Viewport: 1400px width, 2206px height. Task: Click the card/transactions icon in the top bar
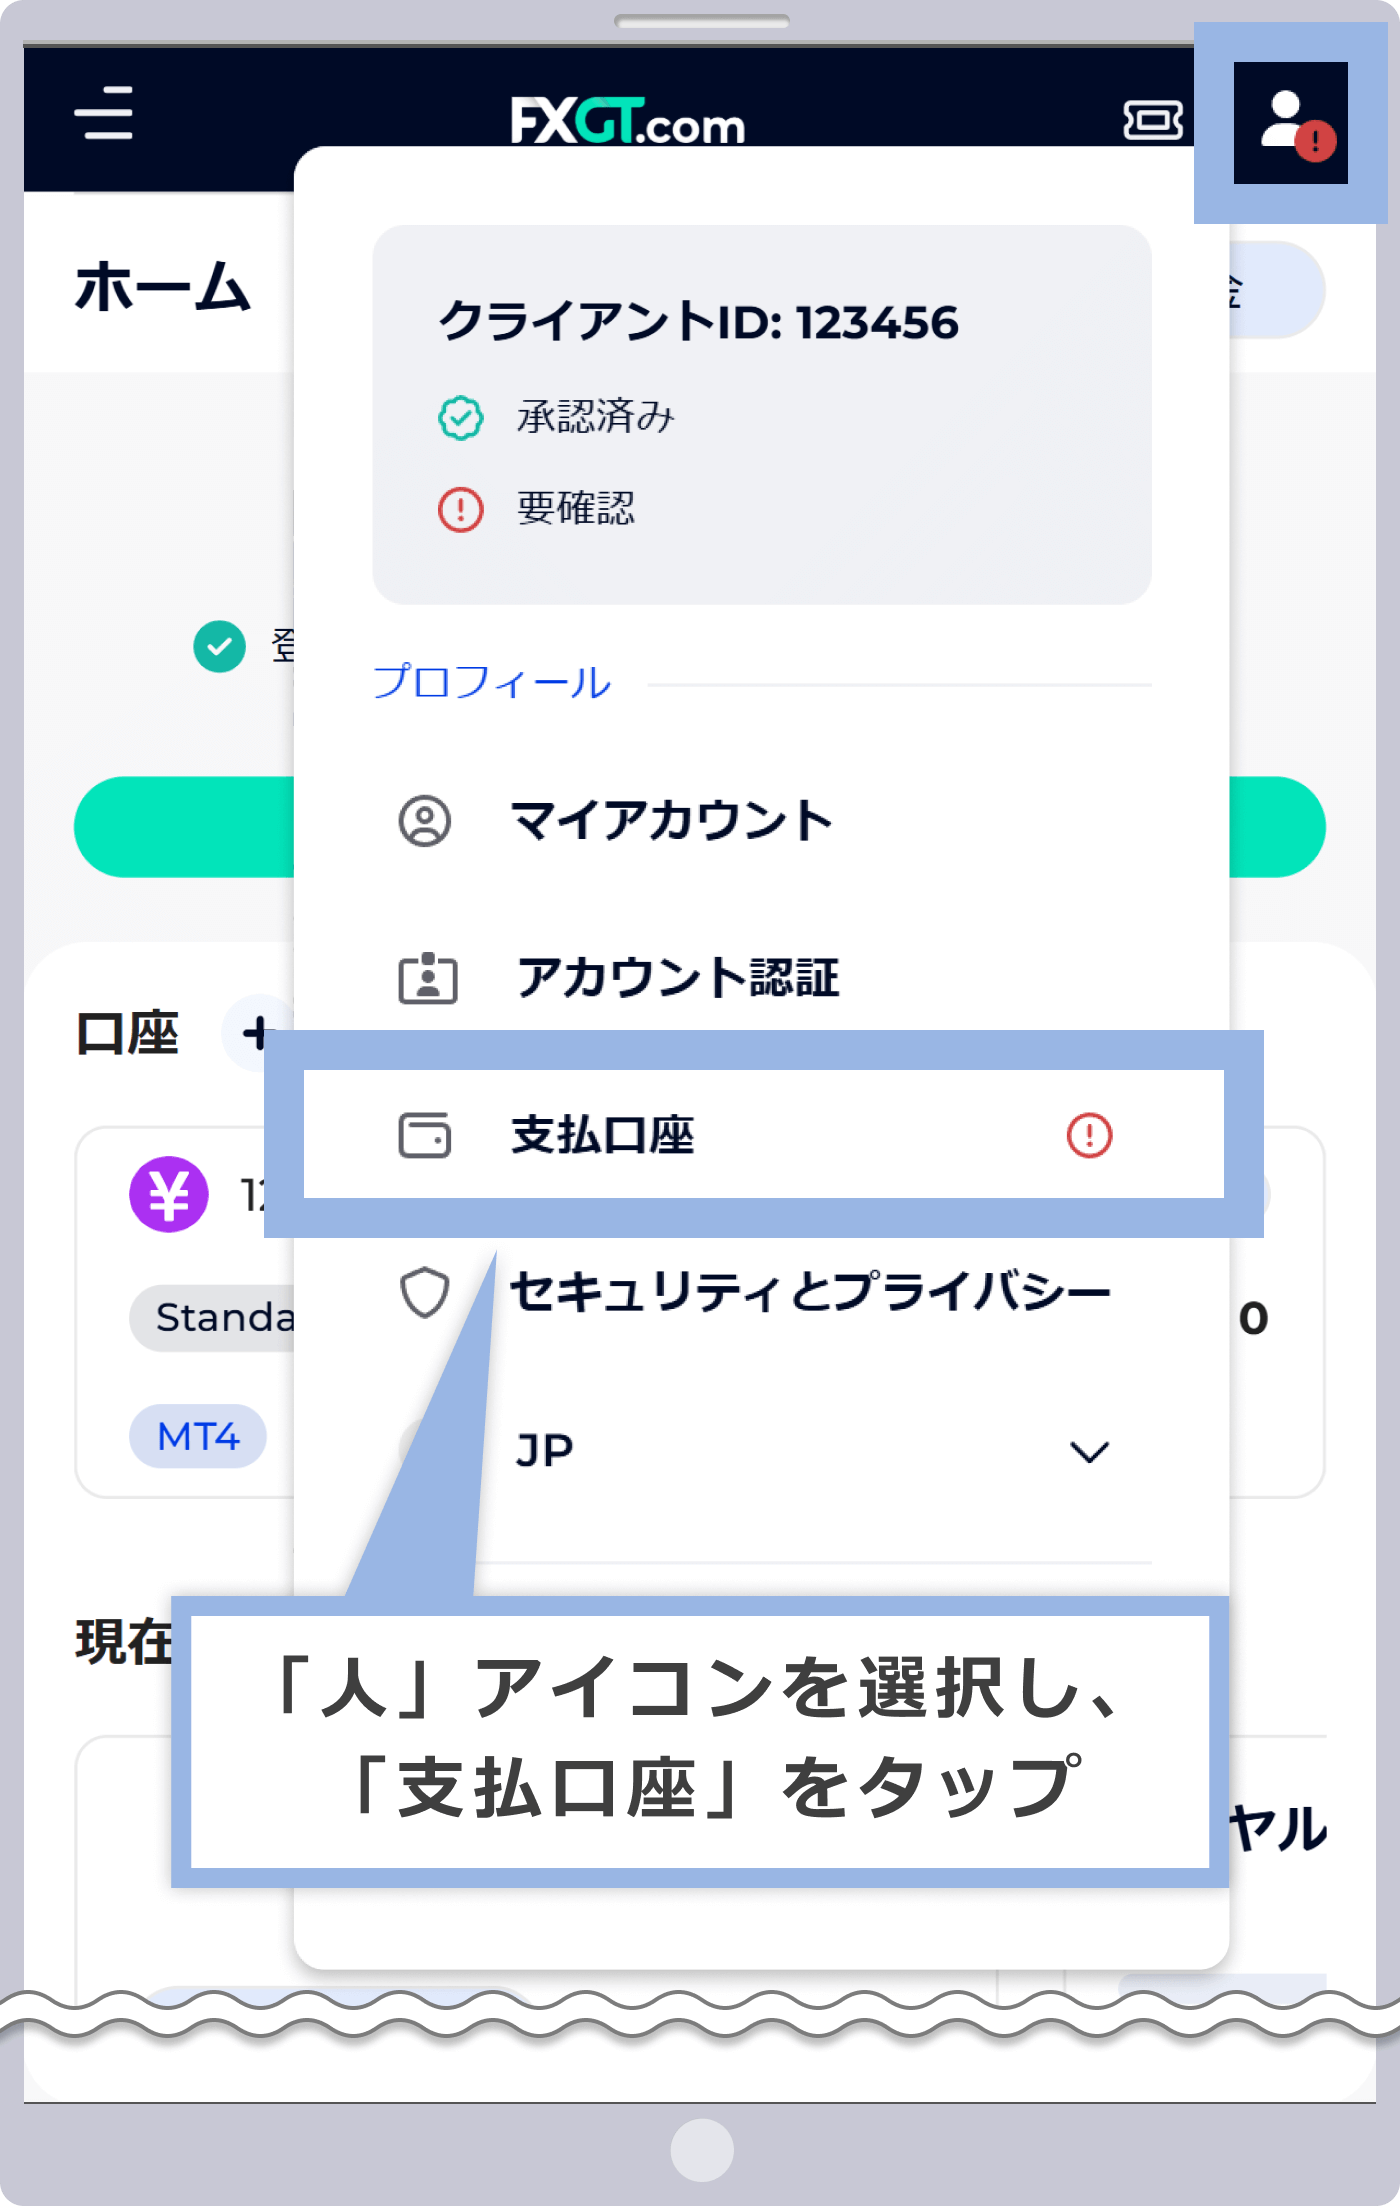click(x=1152, y=122)
